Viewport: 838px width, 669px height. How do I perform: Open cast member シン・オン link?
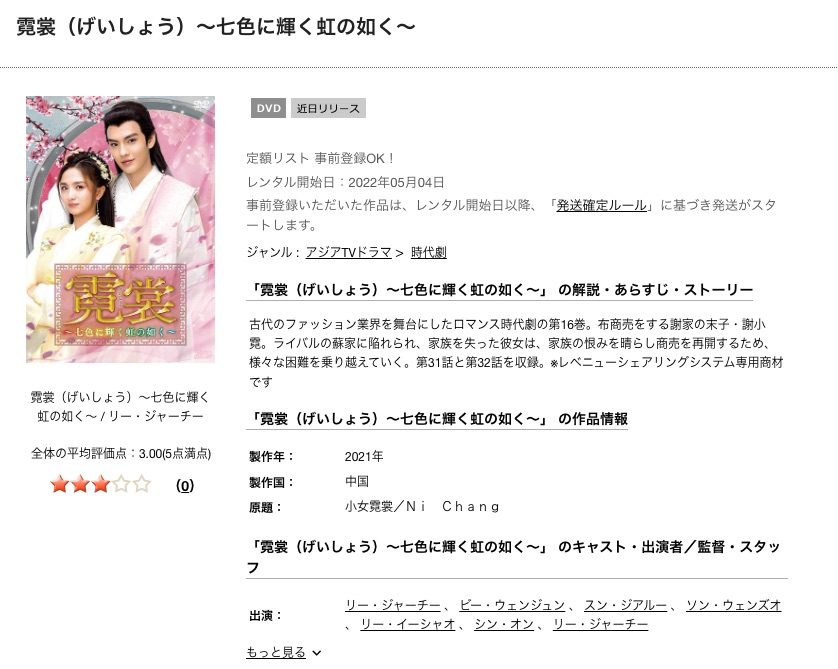504,624
